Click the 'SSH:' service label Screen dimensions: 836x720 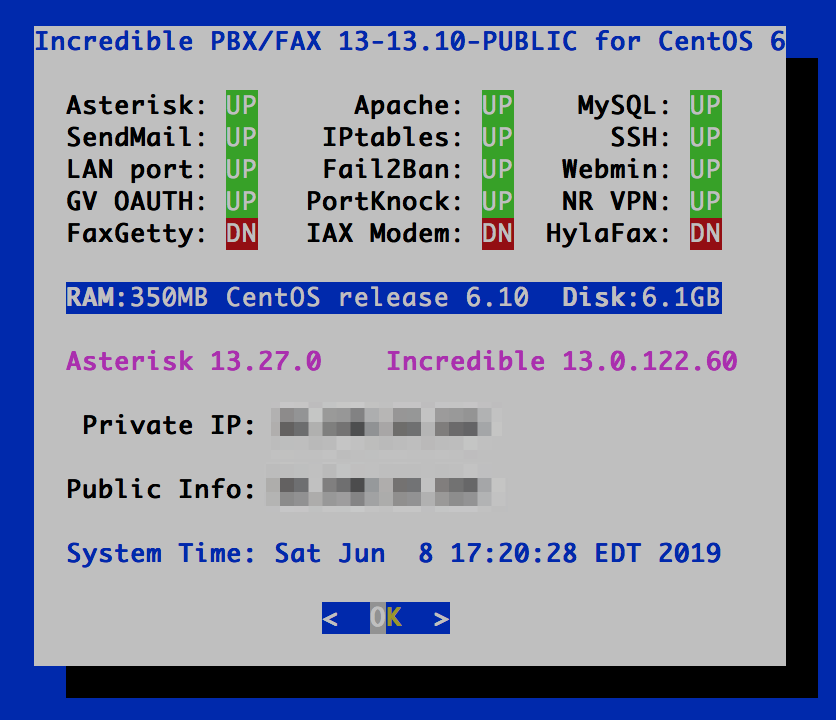(640, 138)
